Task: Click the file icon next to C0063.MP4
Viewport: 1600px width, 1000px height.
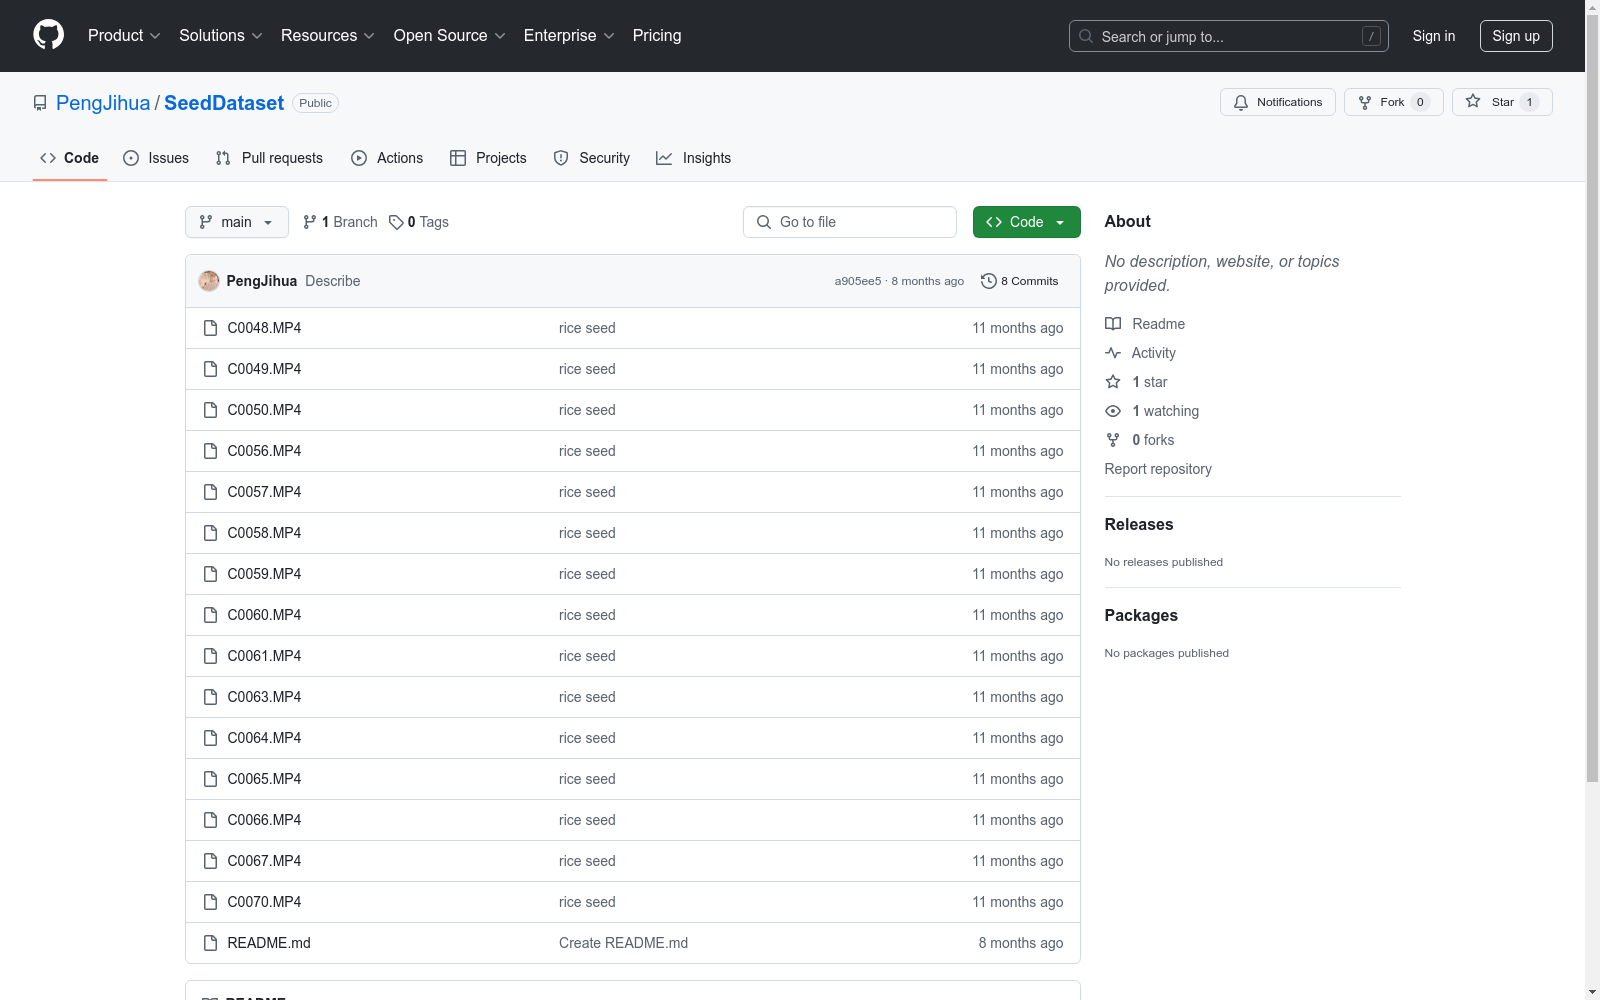Action: [x=210, y=697]
